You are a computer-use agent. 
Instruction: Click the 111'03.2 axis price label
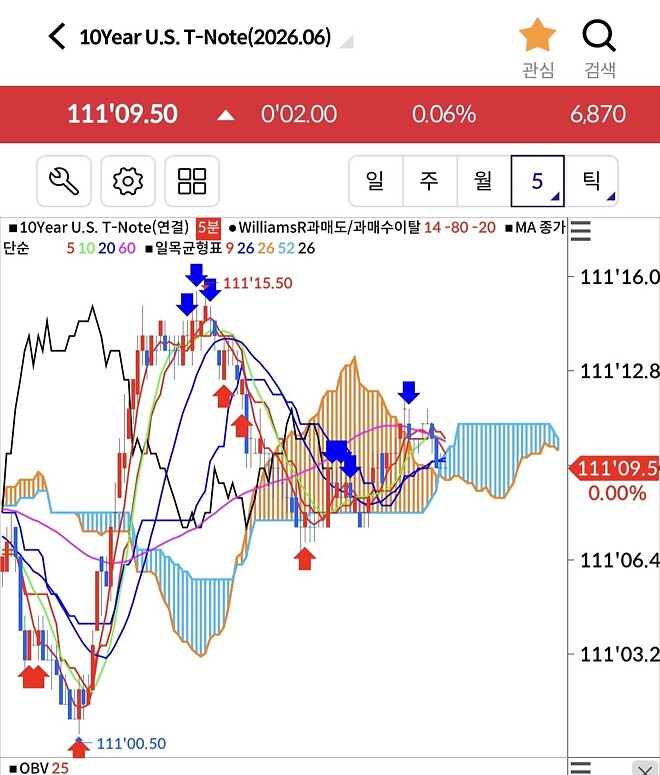tap(620, 654)
